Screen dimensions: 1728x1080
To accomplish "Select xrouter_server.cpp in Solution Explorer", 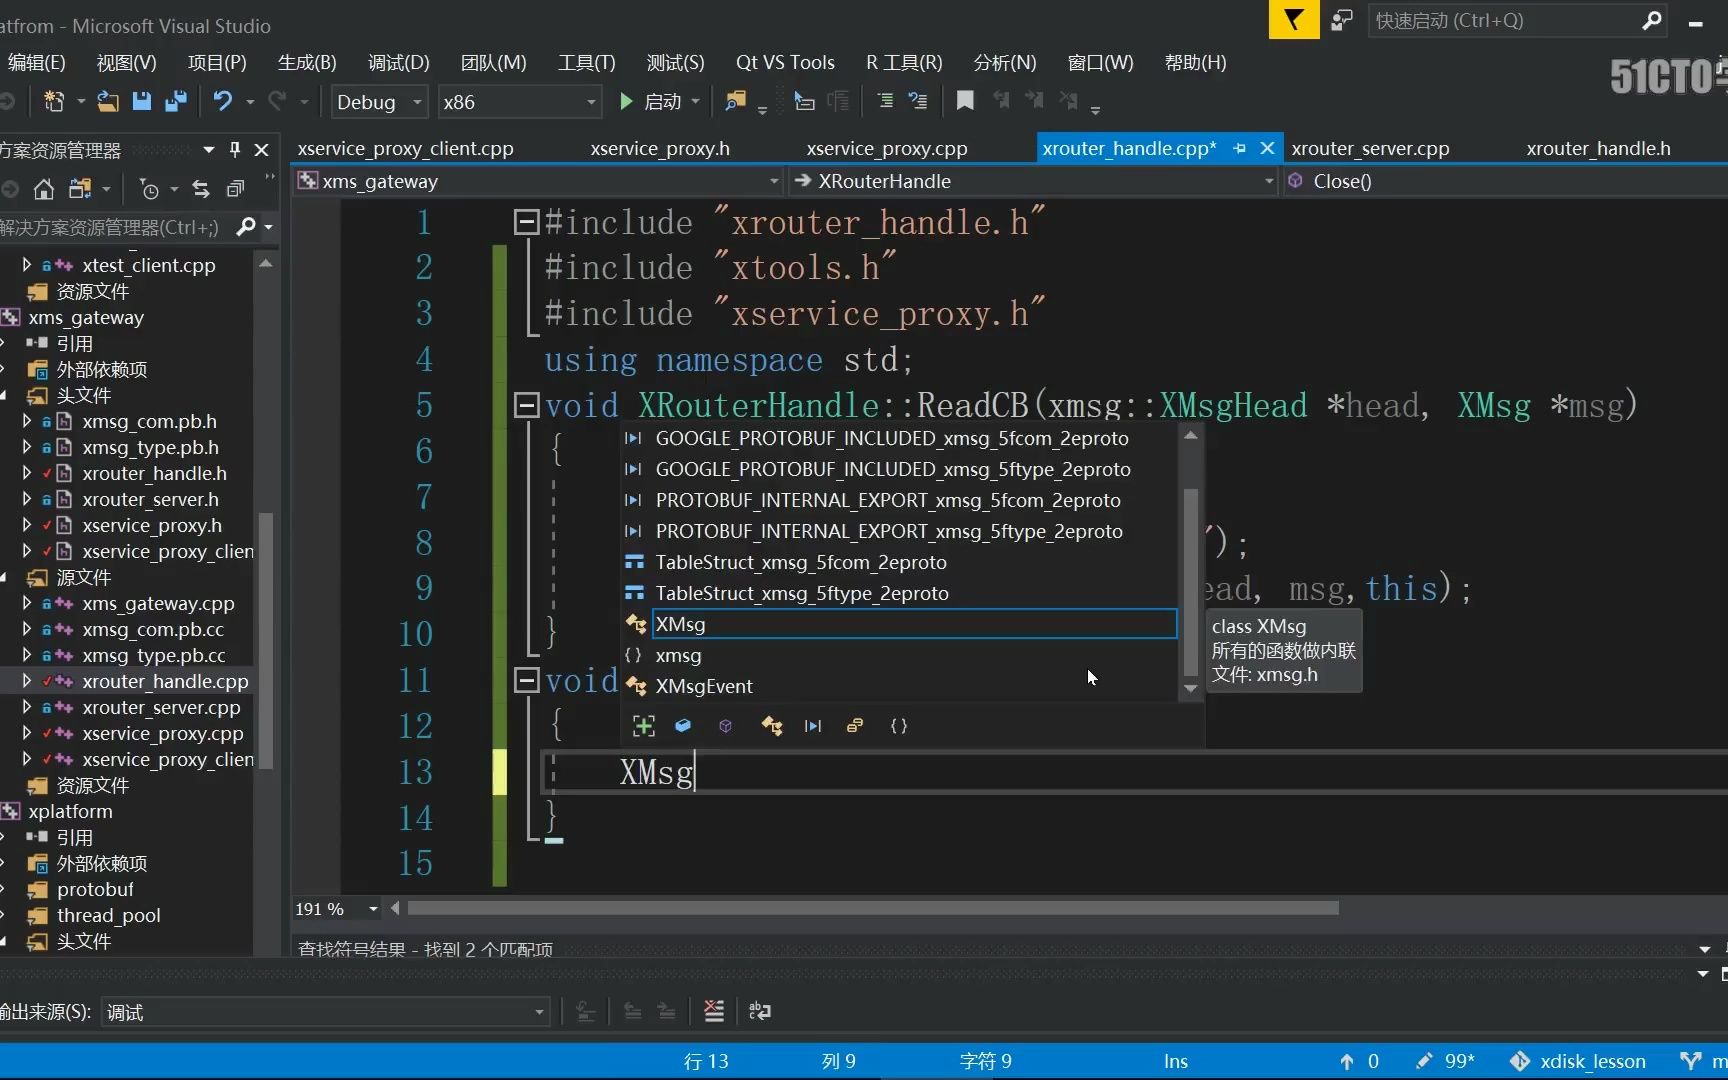I will pyautogui.click(x=161, y=707).
